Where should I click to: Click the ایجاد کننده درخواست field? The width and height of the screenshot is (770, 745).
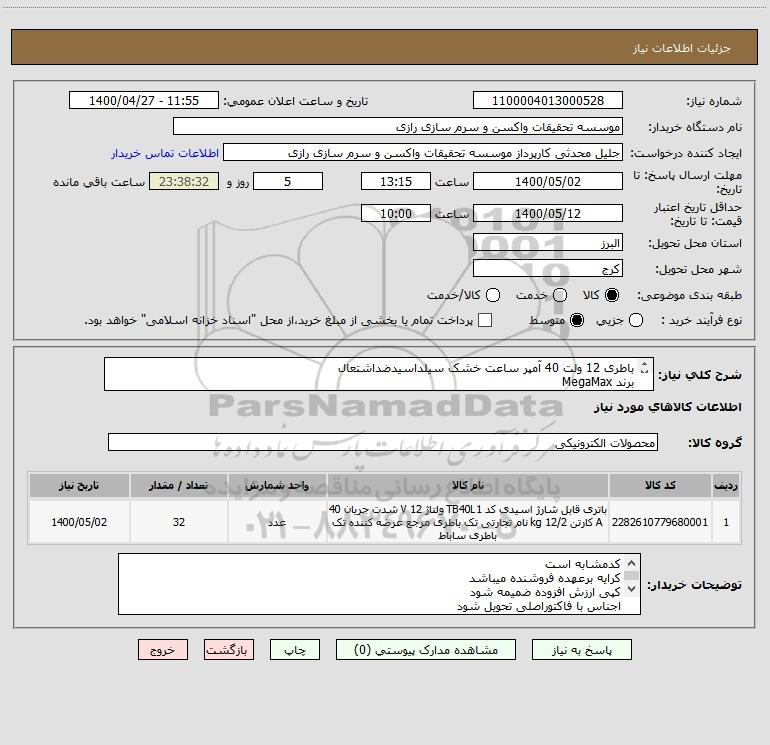pos(423,152)
